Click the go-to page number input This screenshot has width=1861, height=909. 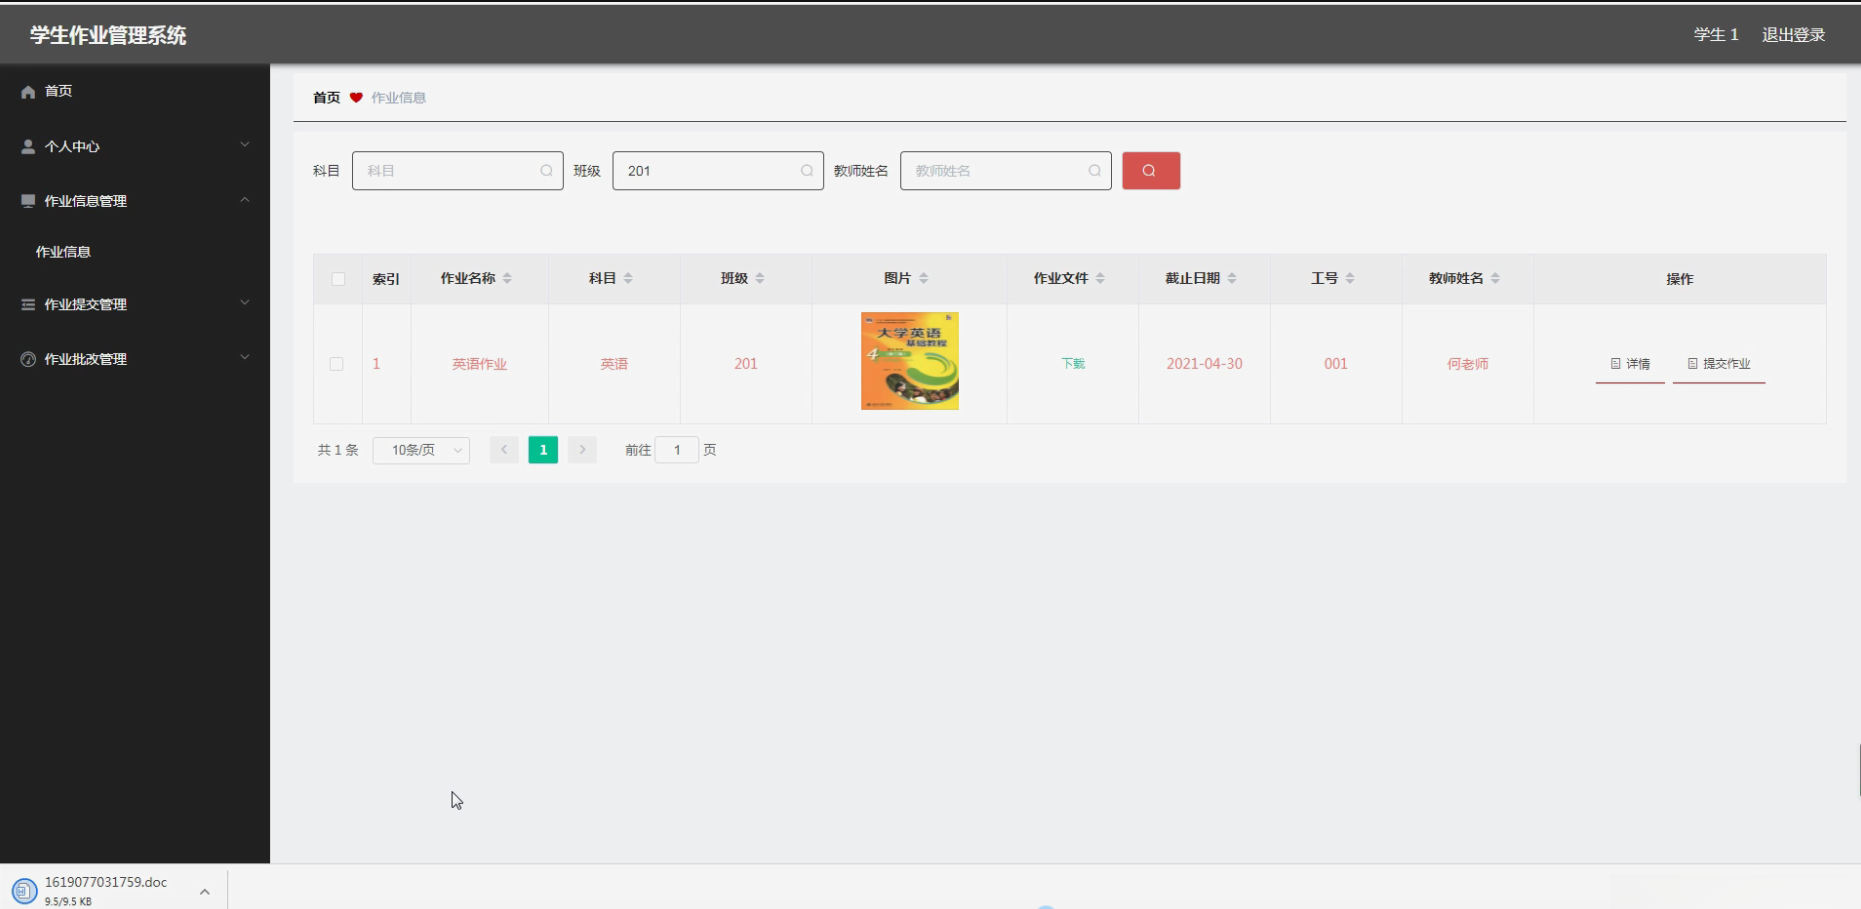pos(677,450)
